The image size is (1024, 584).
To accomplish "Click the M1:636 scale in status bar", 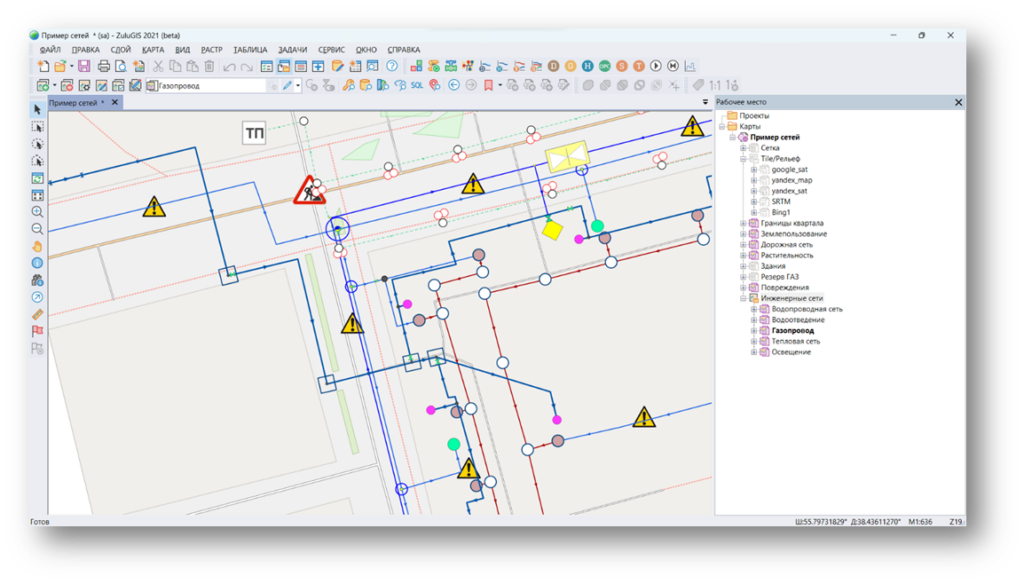I will 921,522.
